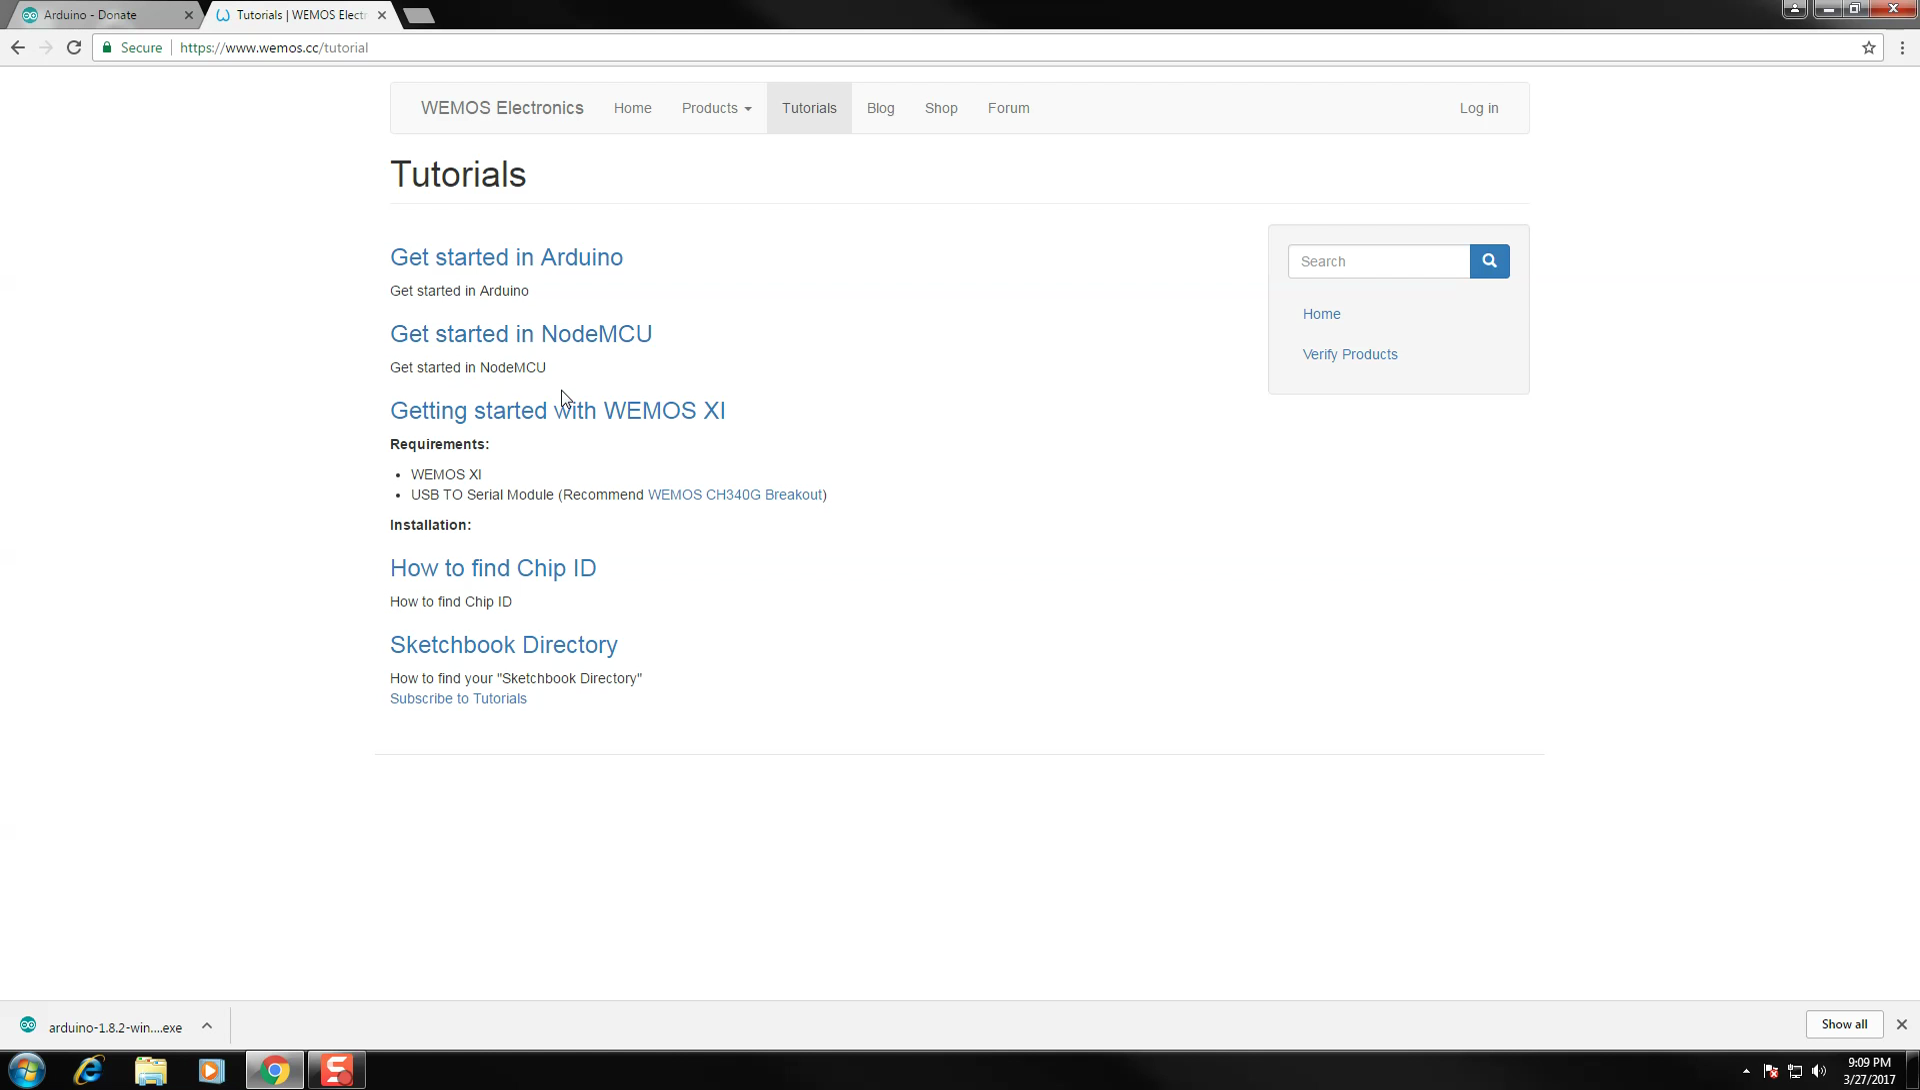Screen dimensions: 1920x1090
Task: Open Windows Start menu
Action: [x=26, y=1070]
